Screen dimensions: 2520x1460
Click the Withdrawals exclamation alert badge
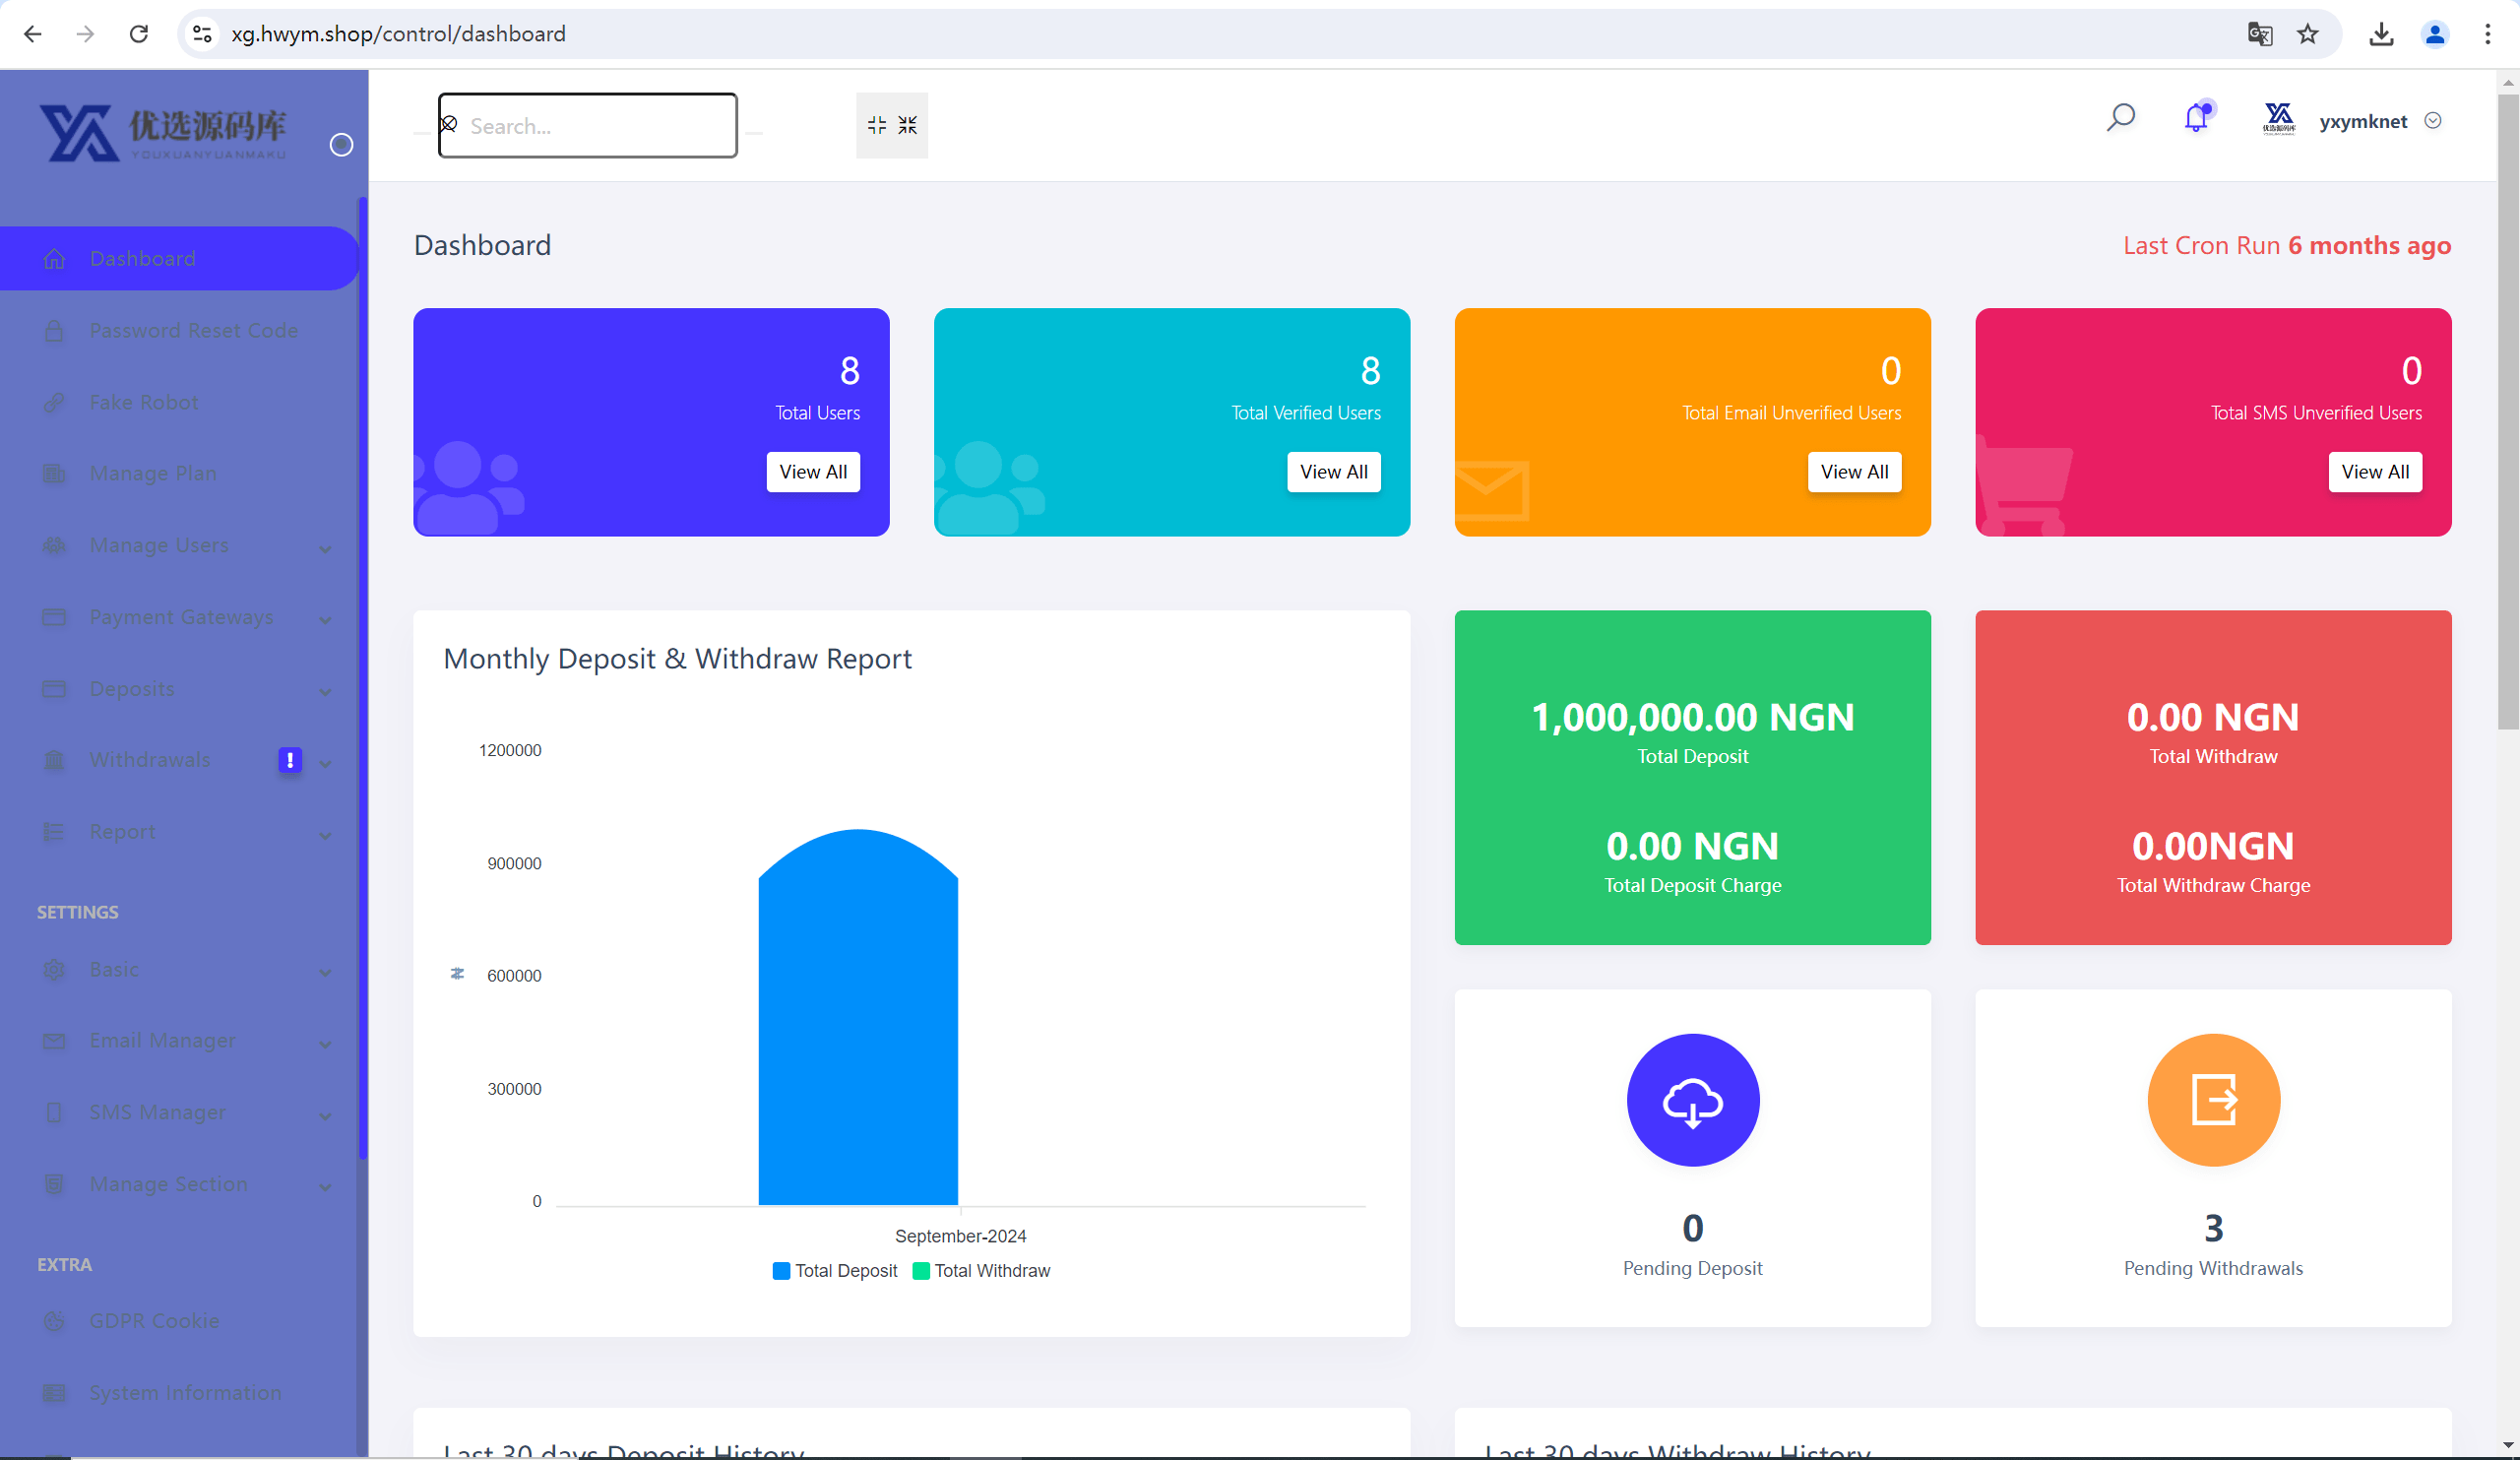pos(290,760)
